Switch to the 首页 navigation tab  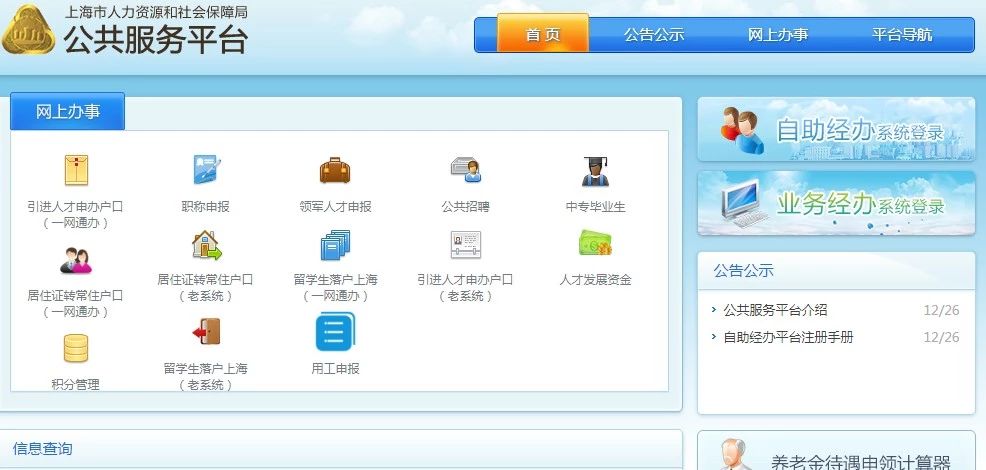pyautogui.click(x=543, y=34)
